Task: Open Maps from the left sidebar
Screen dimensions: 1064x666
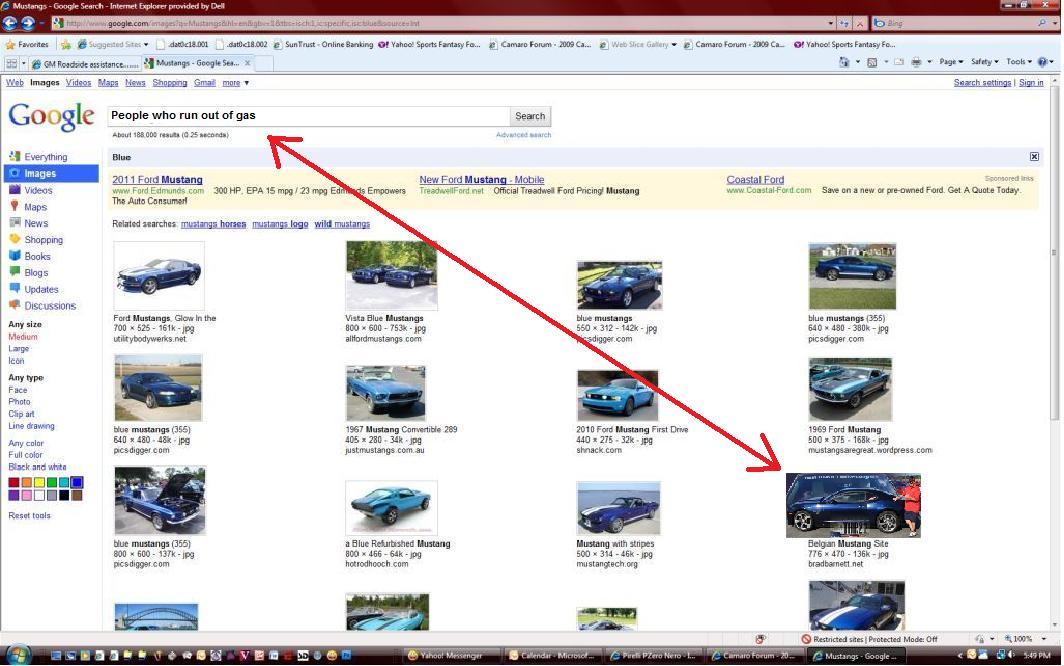Action: pyautogui.click(x=15, y=207)
